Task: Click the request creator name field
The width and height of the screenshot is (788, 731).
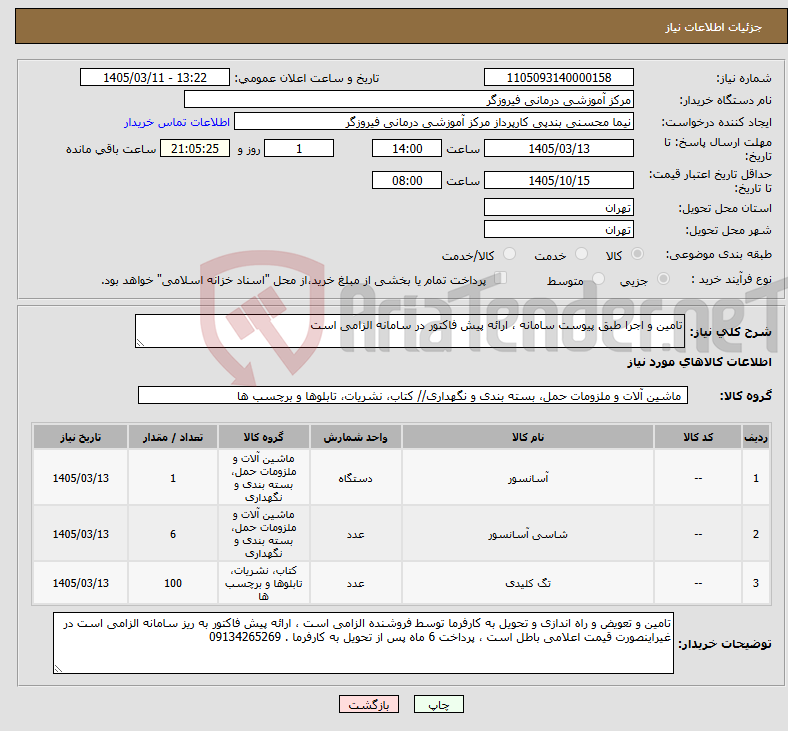Action: click(434, 122)
